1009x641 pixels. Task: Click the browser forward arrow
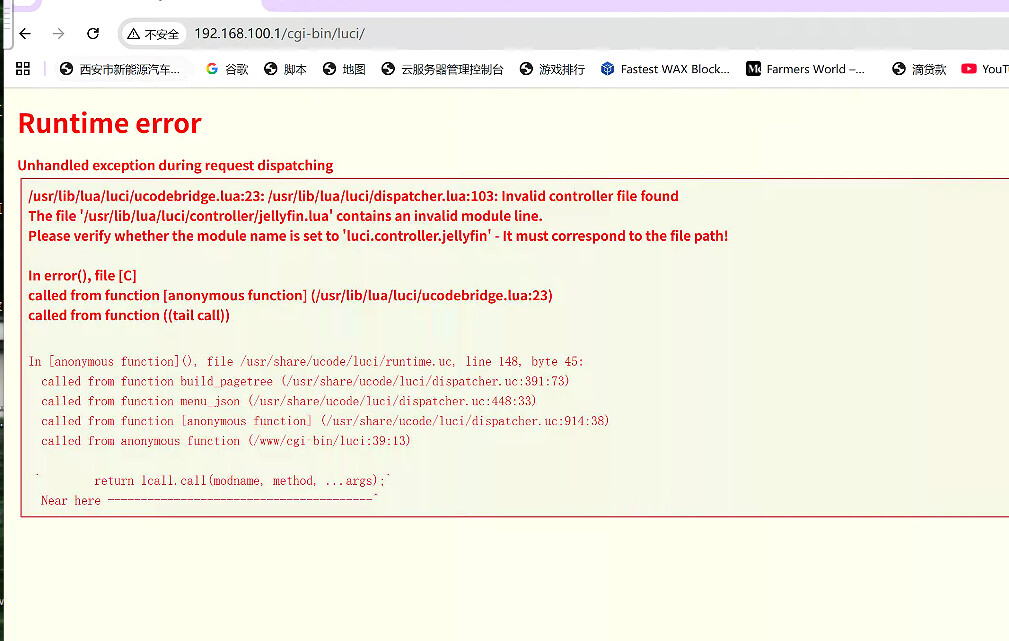tap(59, 33)
